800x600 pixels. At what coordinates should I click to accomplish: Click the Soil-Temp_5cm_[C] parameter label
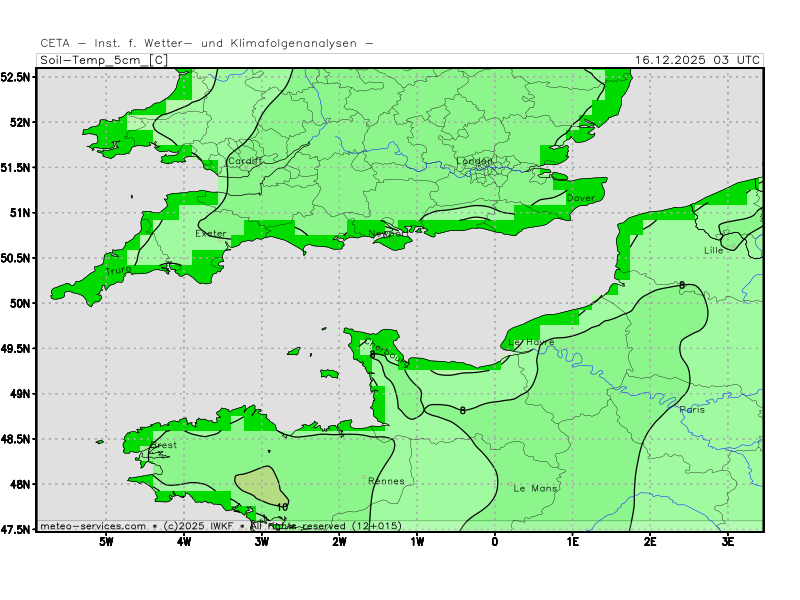point(102,60)
